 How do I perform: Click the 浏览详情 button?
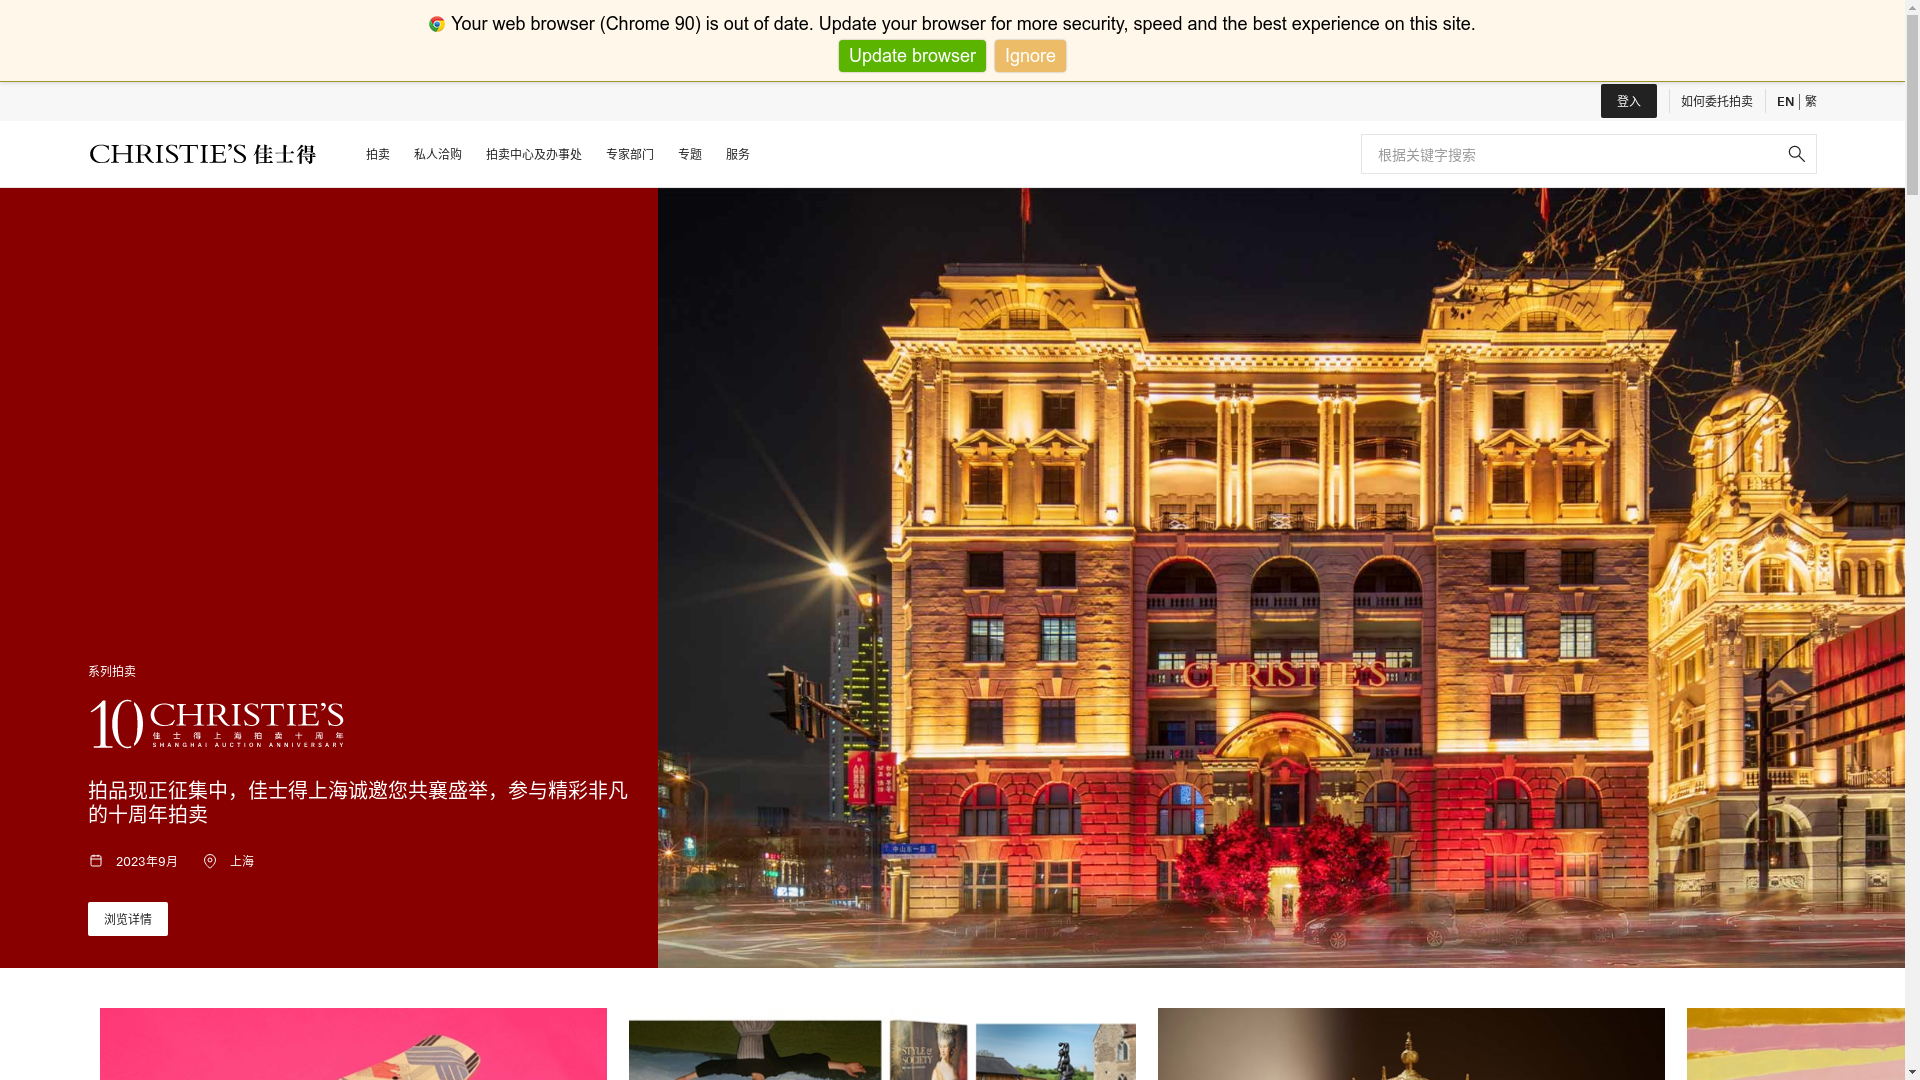pos(128,919)
